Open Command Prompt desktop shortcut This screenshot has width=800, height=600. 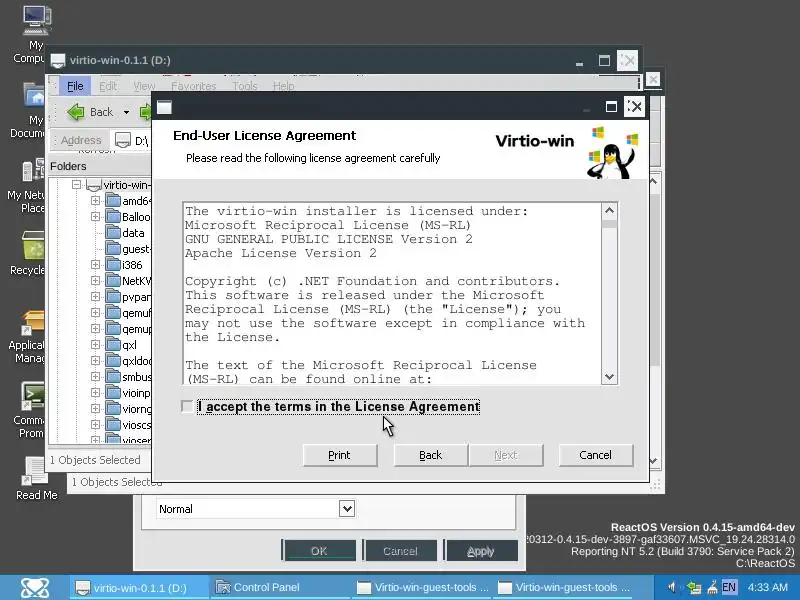33,396
